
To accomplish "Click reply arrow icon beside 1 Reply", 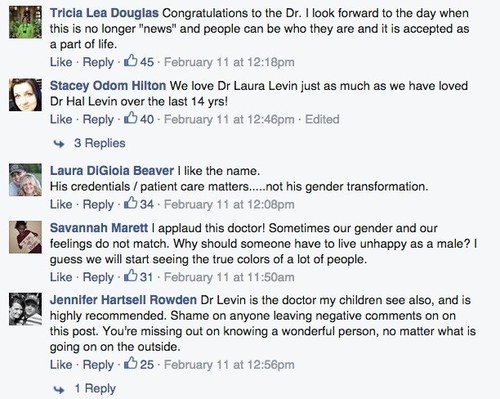I will tap(59, 389).
